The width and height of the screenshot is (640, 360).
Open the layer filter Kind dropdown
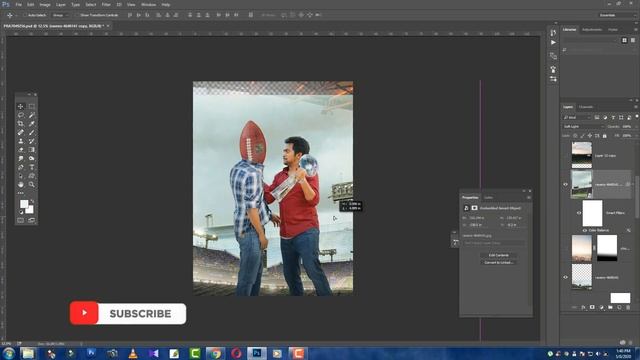click(577, 118)
